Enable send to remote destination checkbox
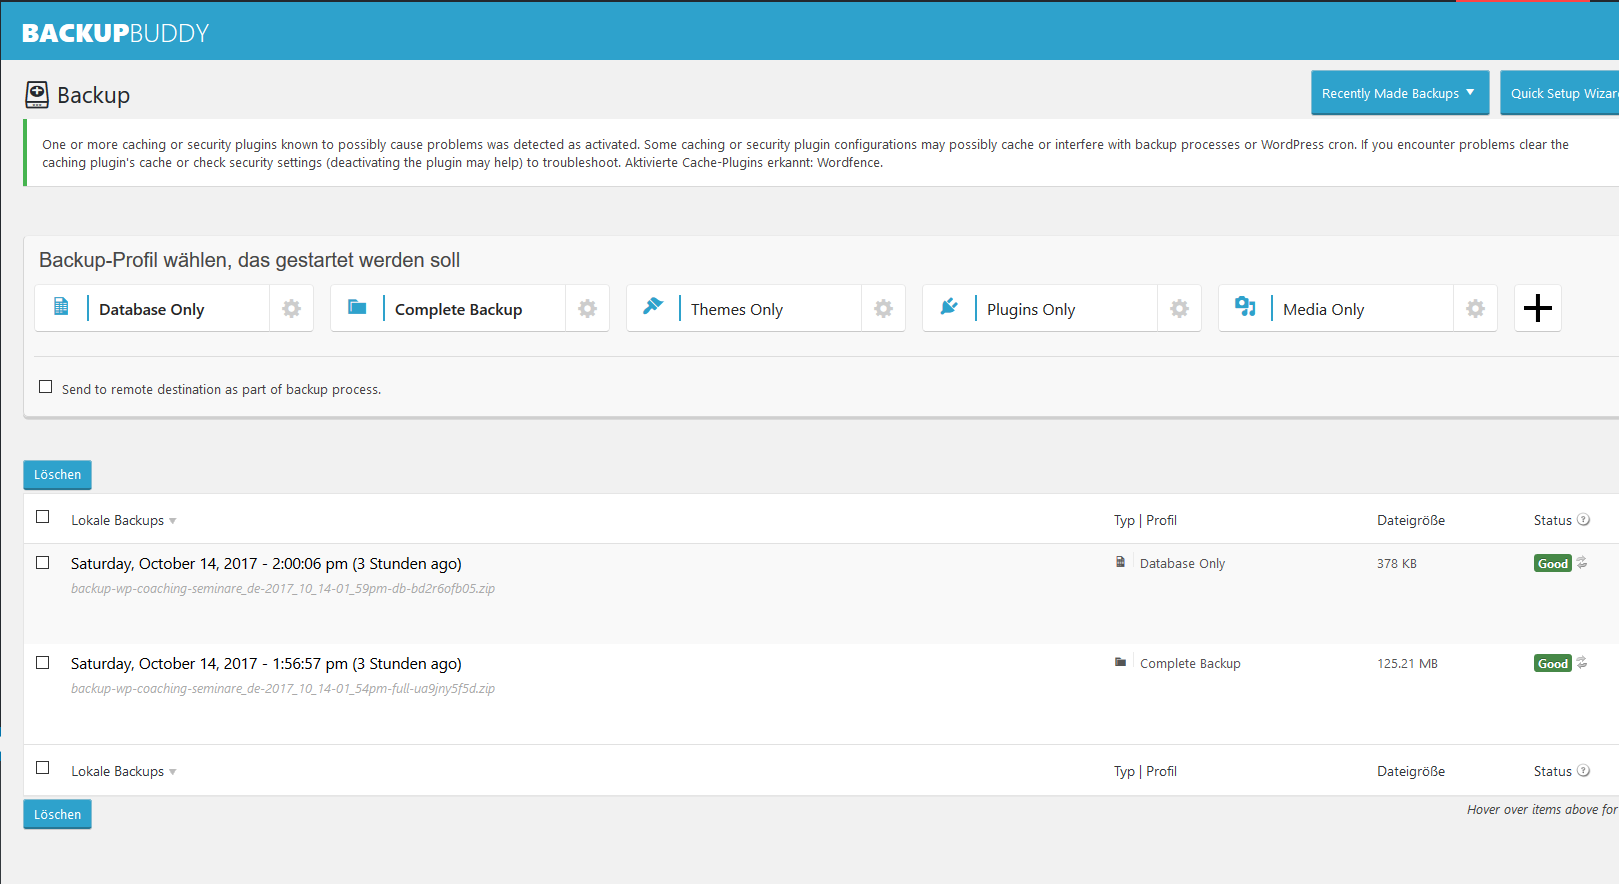This screenshot has width=1619, height=884. pos(45,387)
